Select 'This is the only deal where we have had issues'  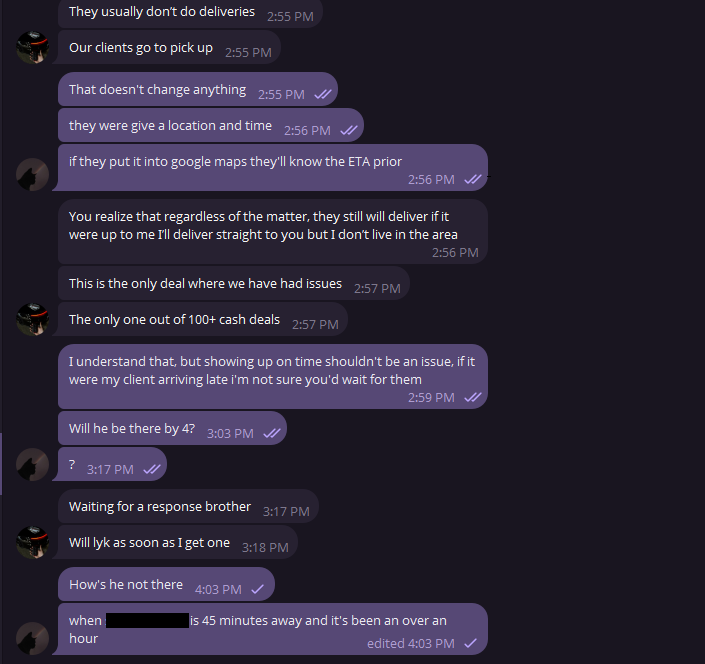(x=234, y=283)
